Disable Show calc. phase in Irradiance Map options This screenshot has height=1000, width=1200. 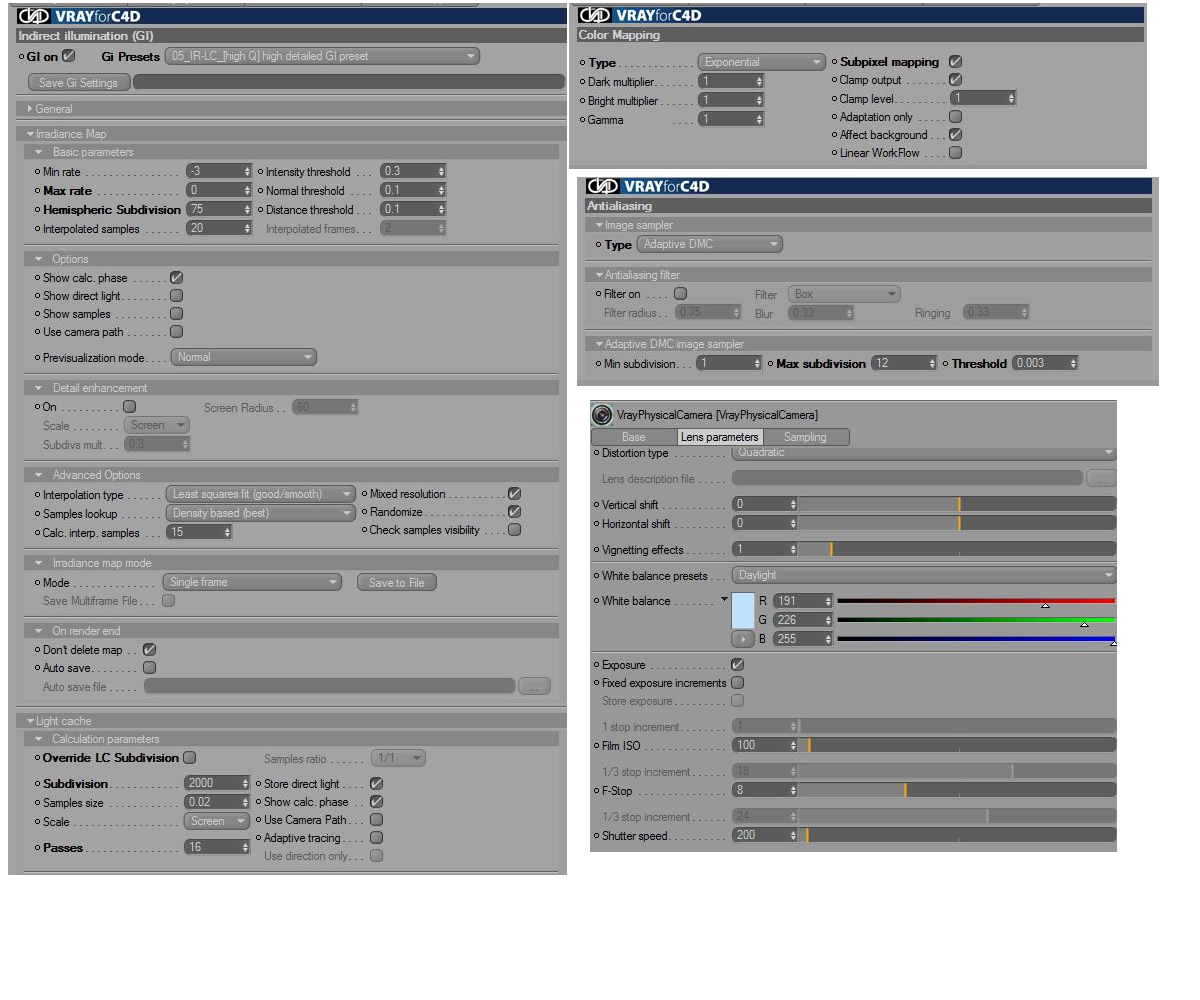pyautogui.click(x=176, y=277)
